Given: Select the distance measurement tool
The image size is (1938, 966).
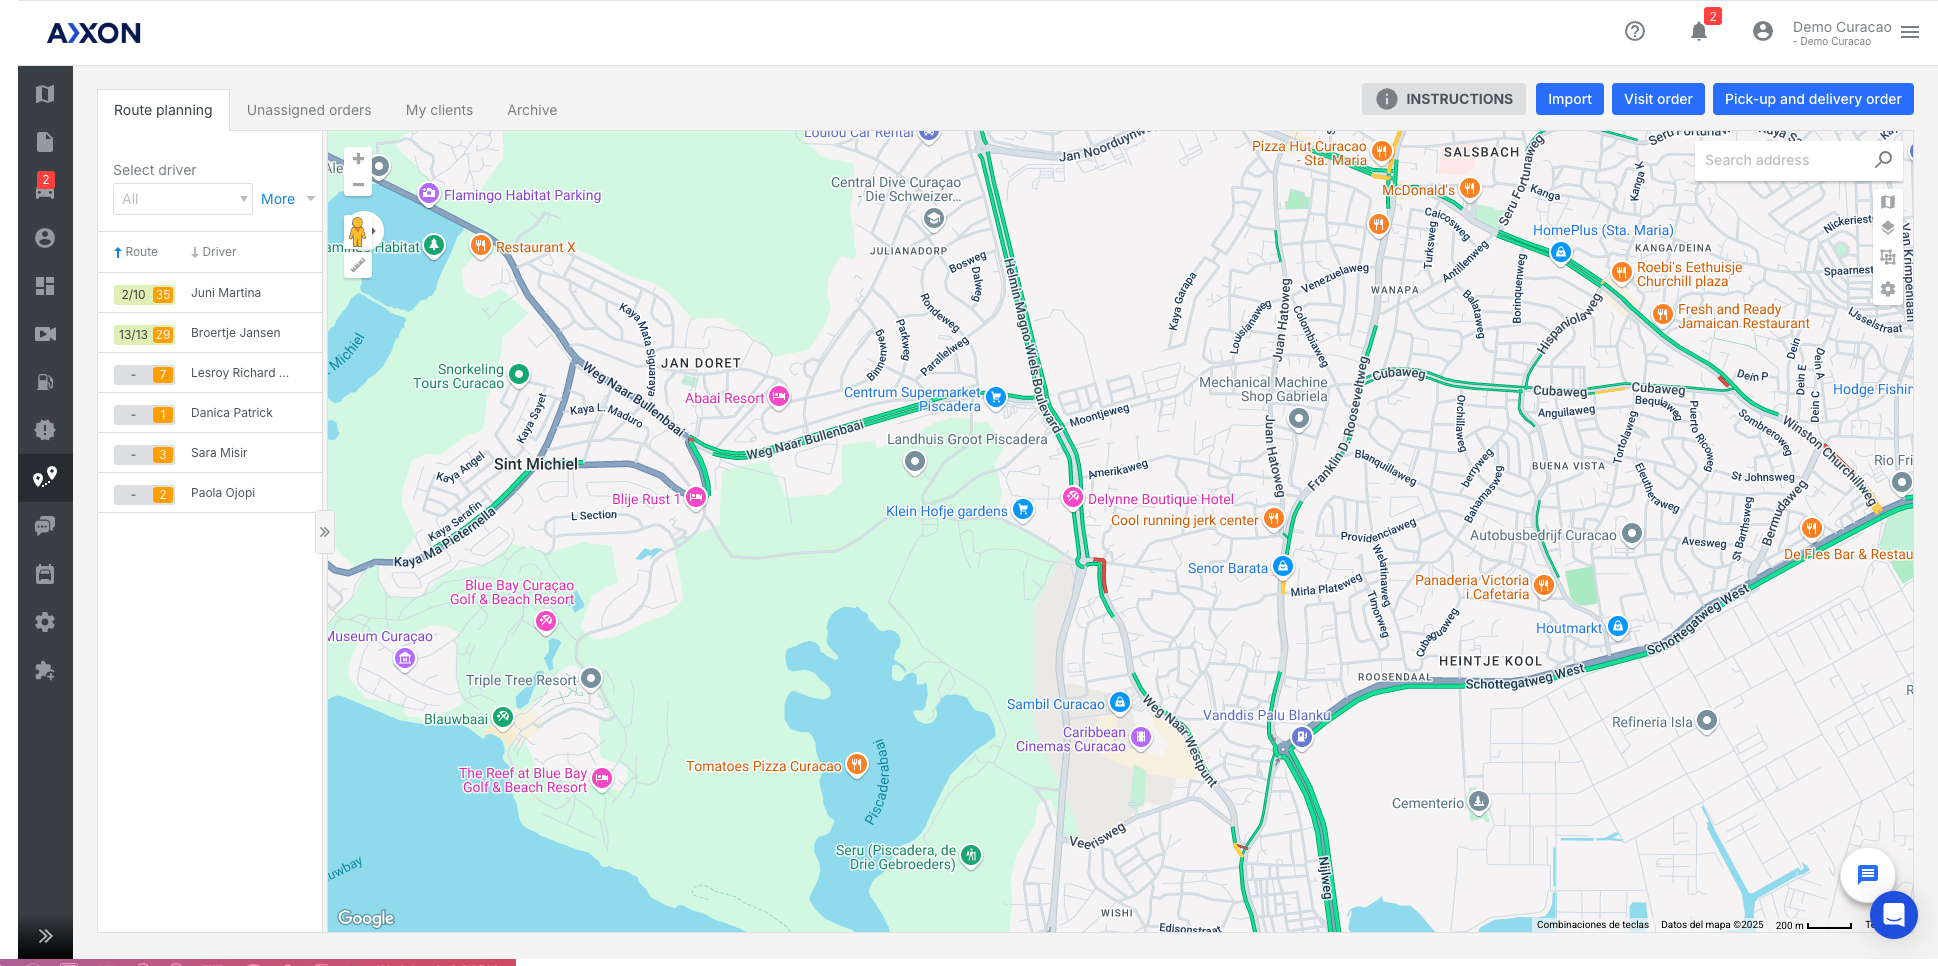Looking at the screenshot, I should 357,265.
